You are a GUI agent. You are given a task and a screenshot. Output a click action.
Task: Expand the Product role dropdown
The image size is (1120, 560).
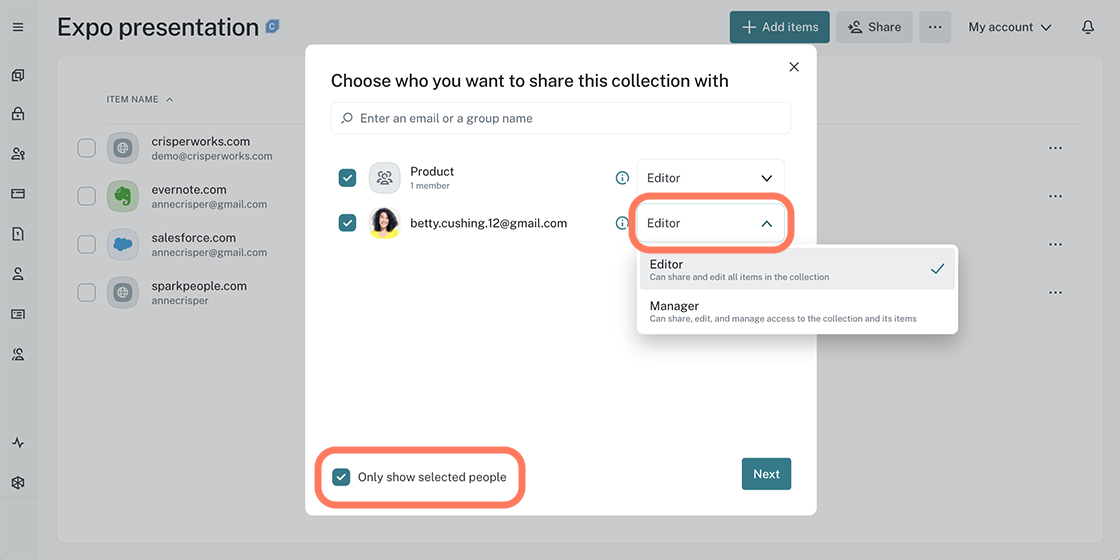pyautogui.click(x=710, y=178)
